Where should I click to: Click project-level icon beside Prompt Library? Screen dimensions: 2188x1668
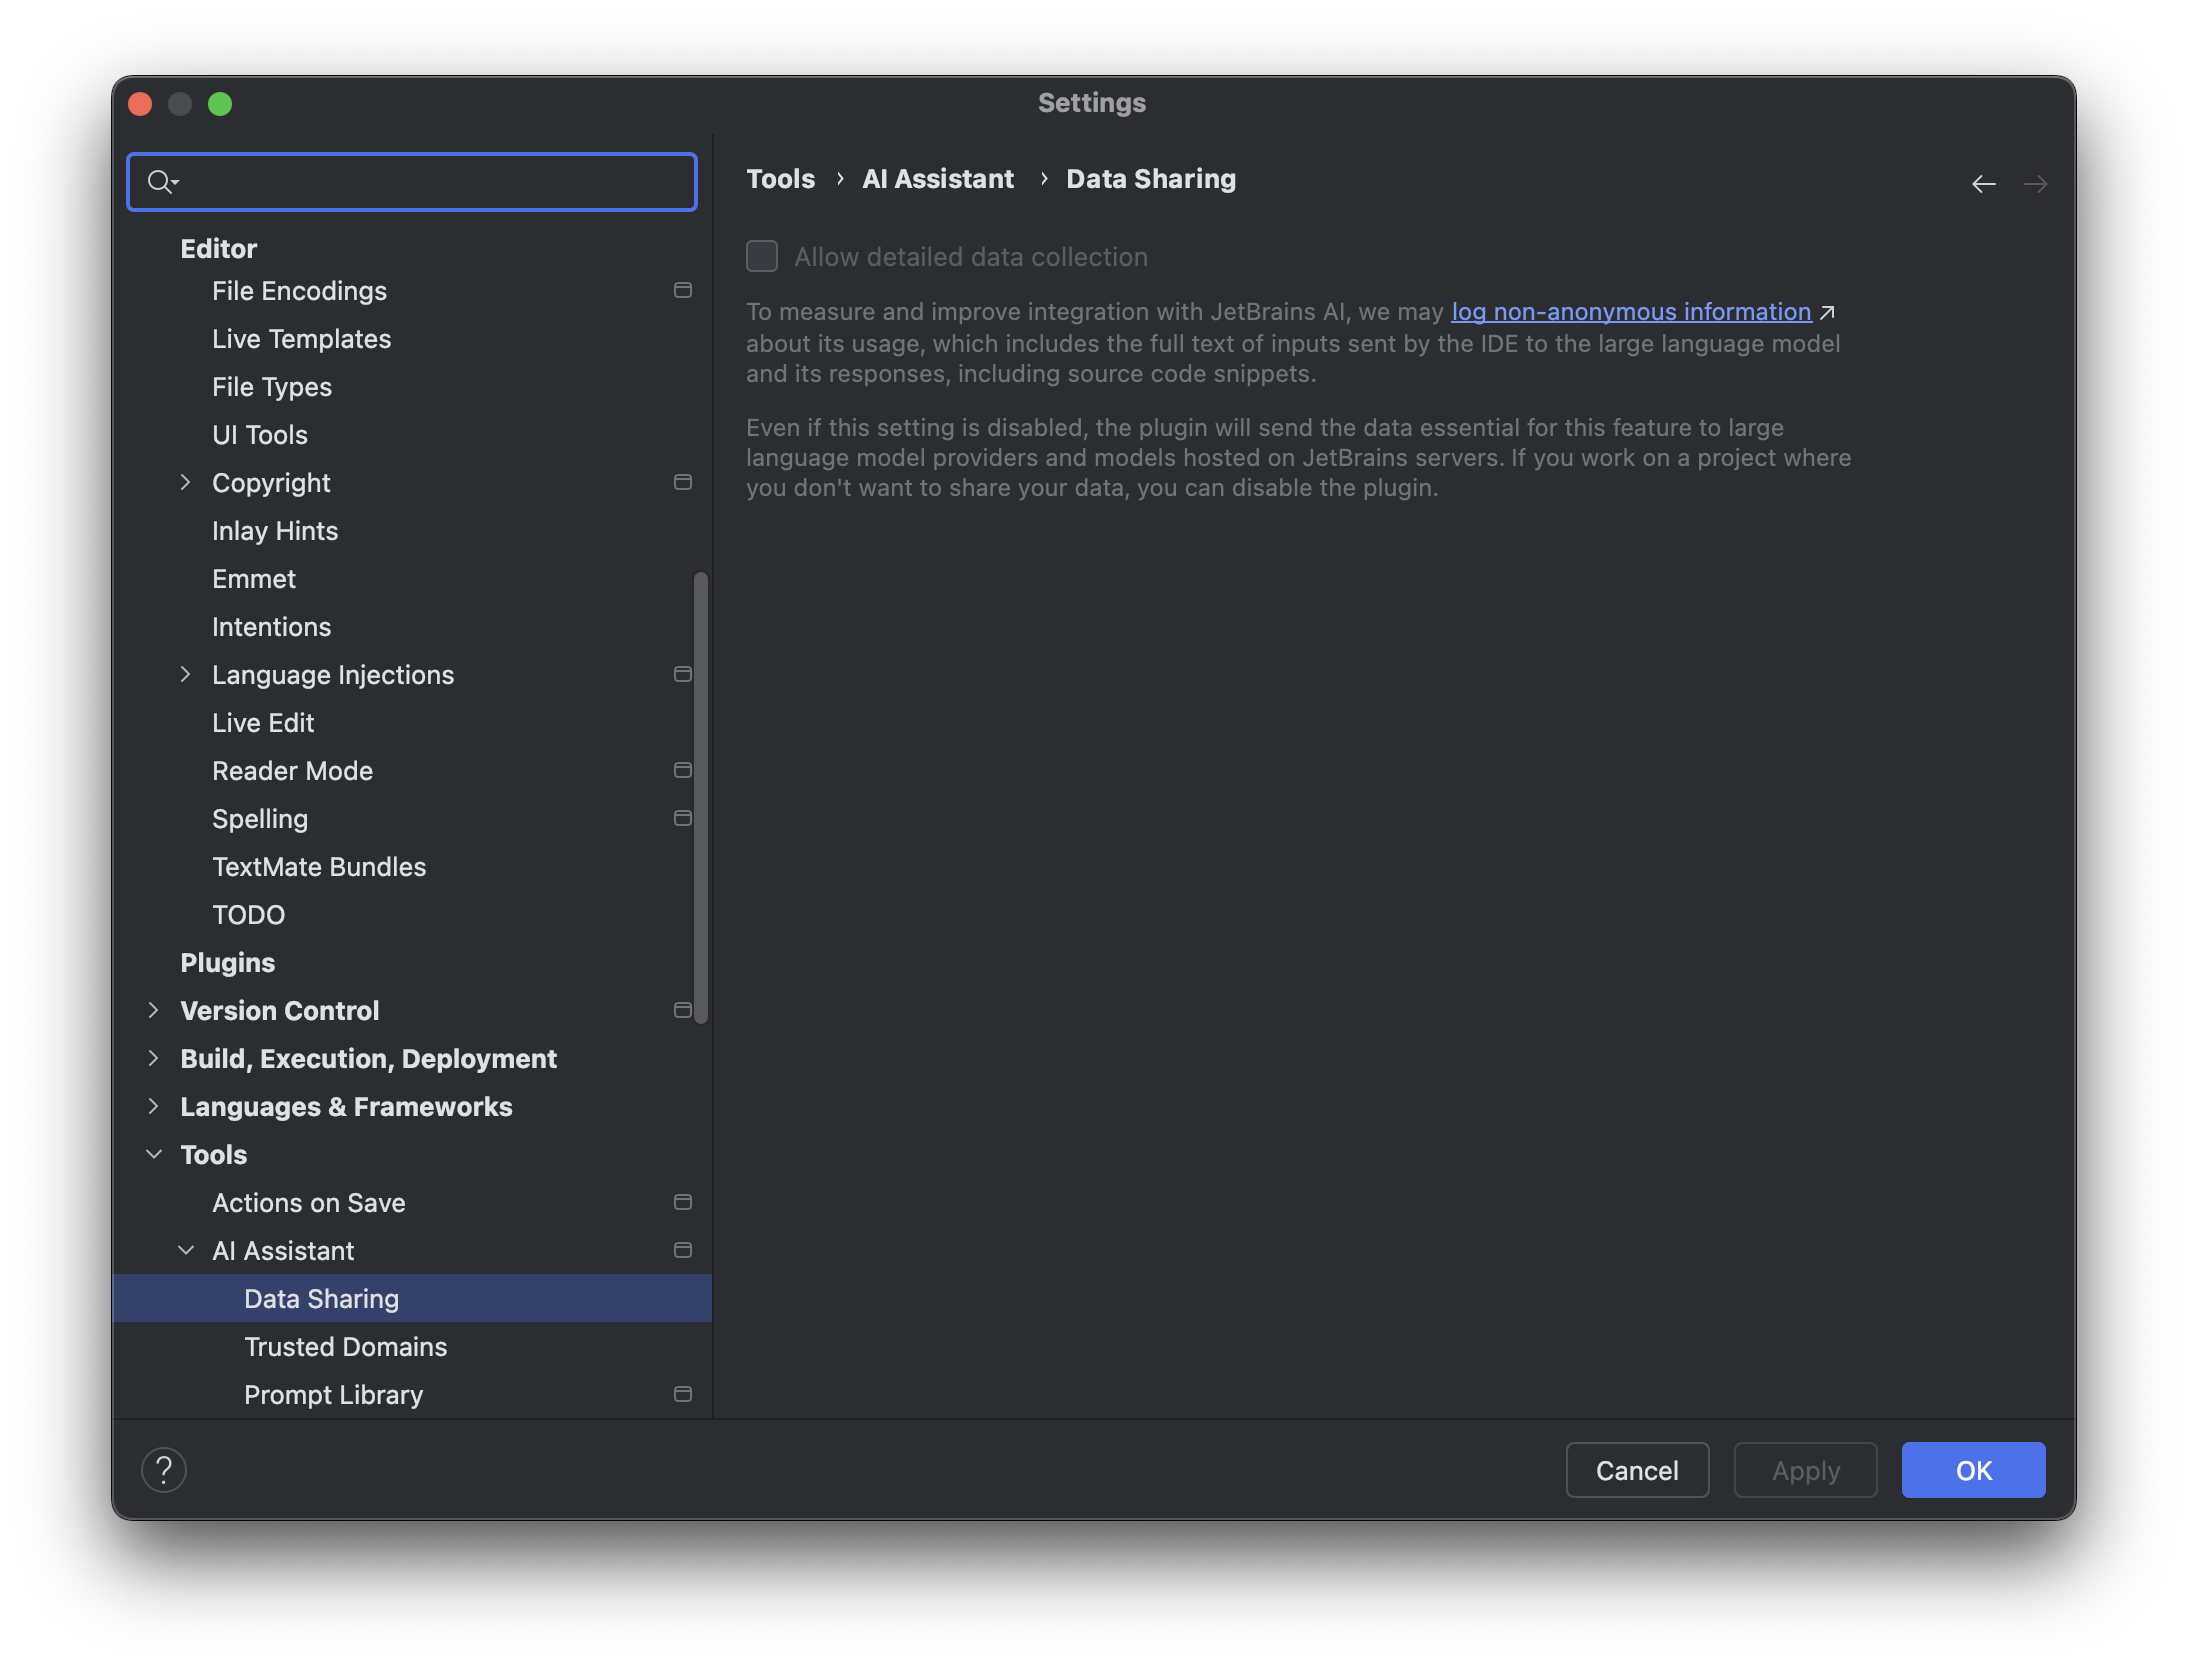[683, 1395]
